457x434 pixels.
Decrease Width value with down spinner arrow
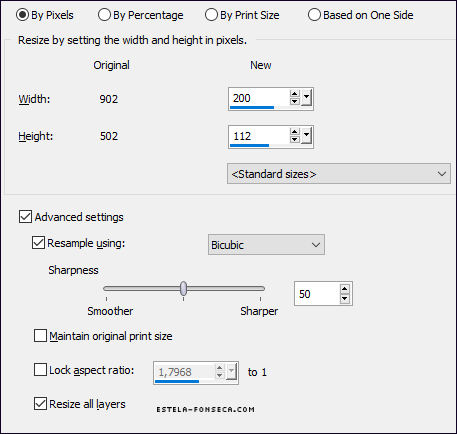pos(295,101)
